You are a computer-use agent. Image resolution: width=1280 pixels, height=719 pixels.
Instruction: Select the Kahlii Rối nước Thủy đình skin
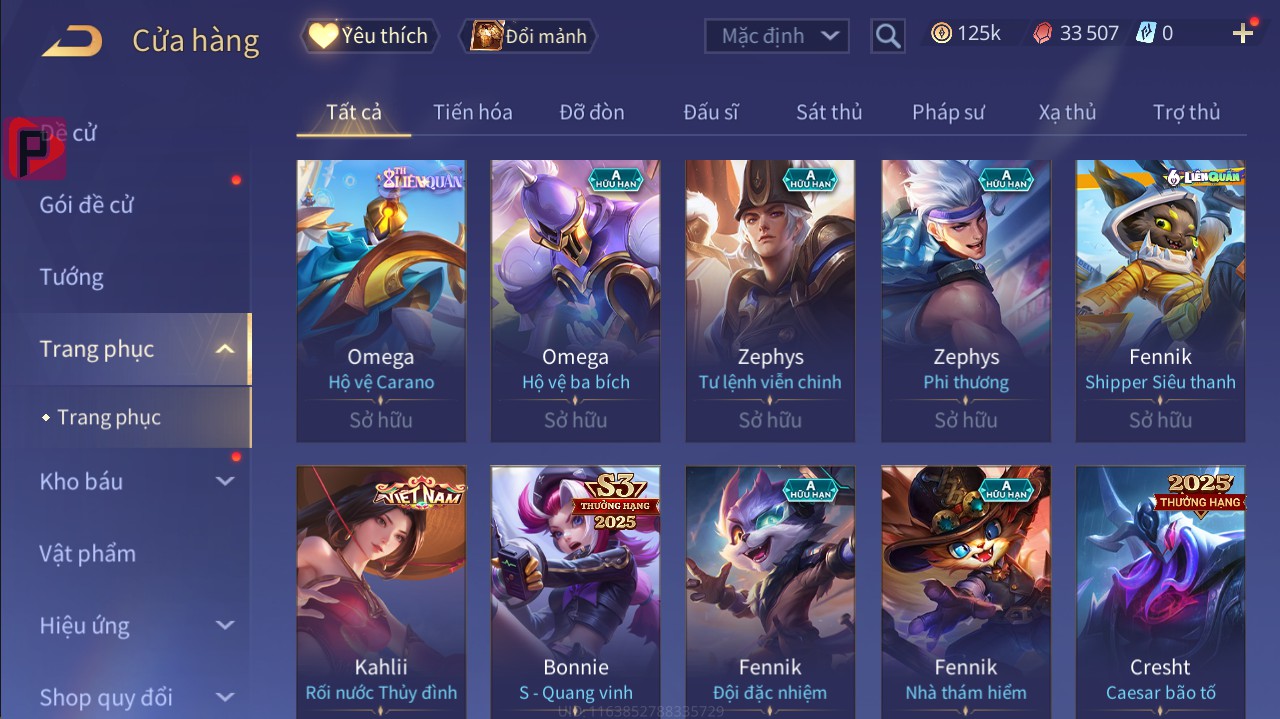[381, 592]
